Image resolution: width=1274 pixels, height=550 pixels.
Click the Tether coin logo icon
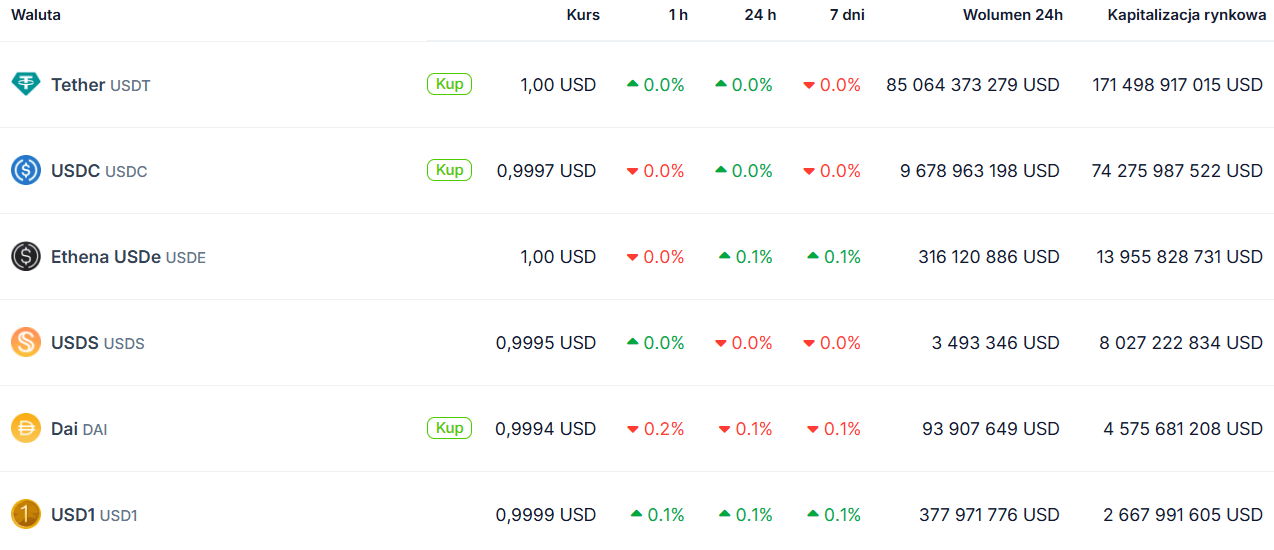coord(26,85)
